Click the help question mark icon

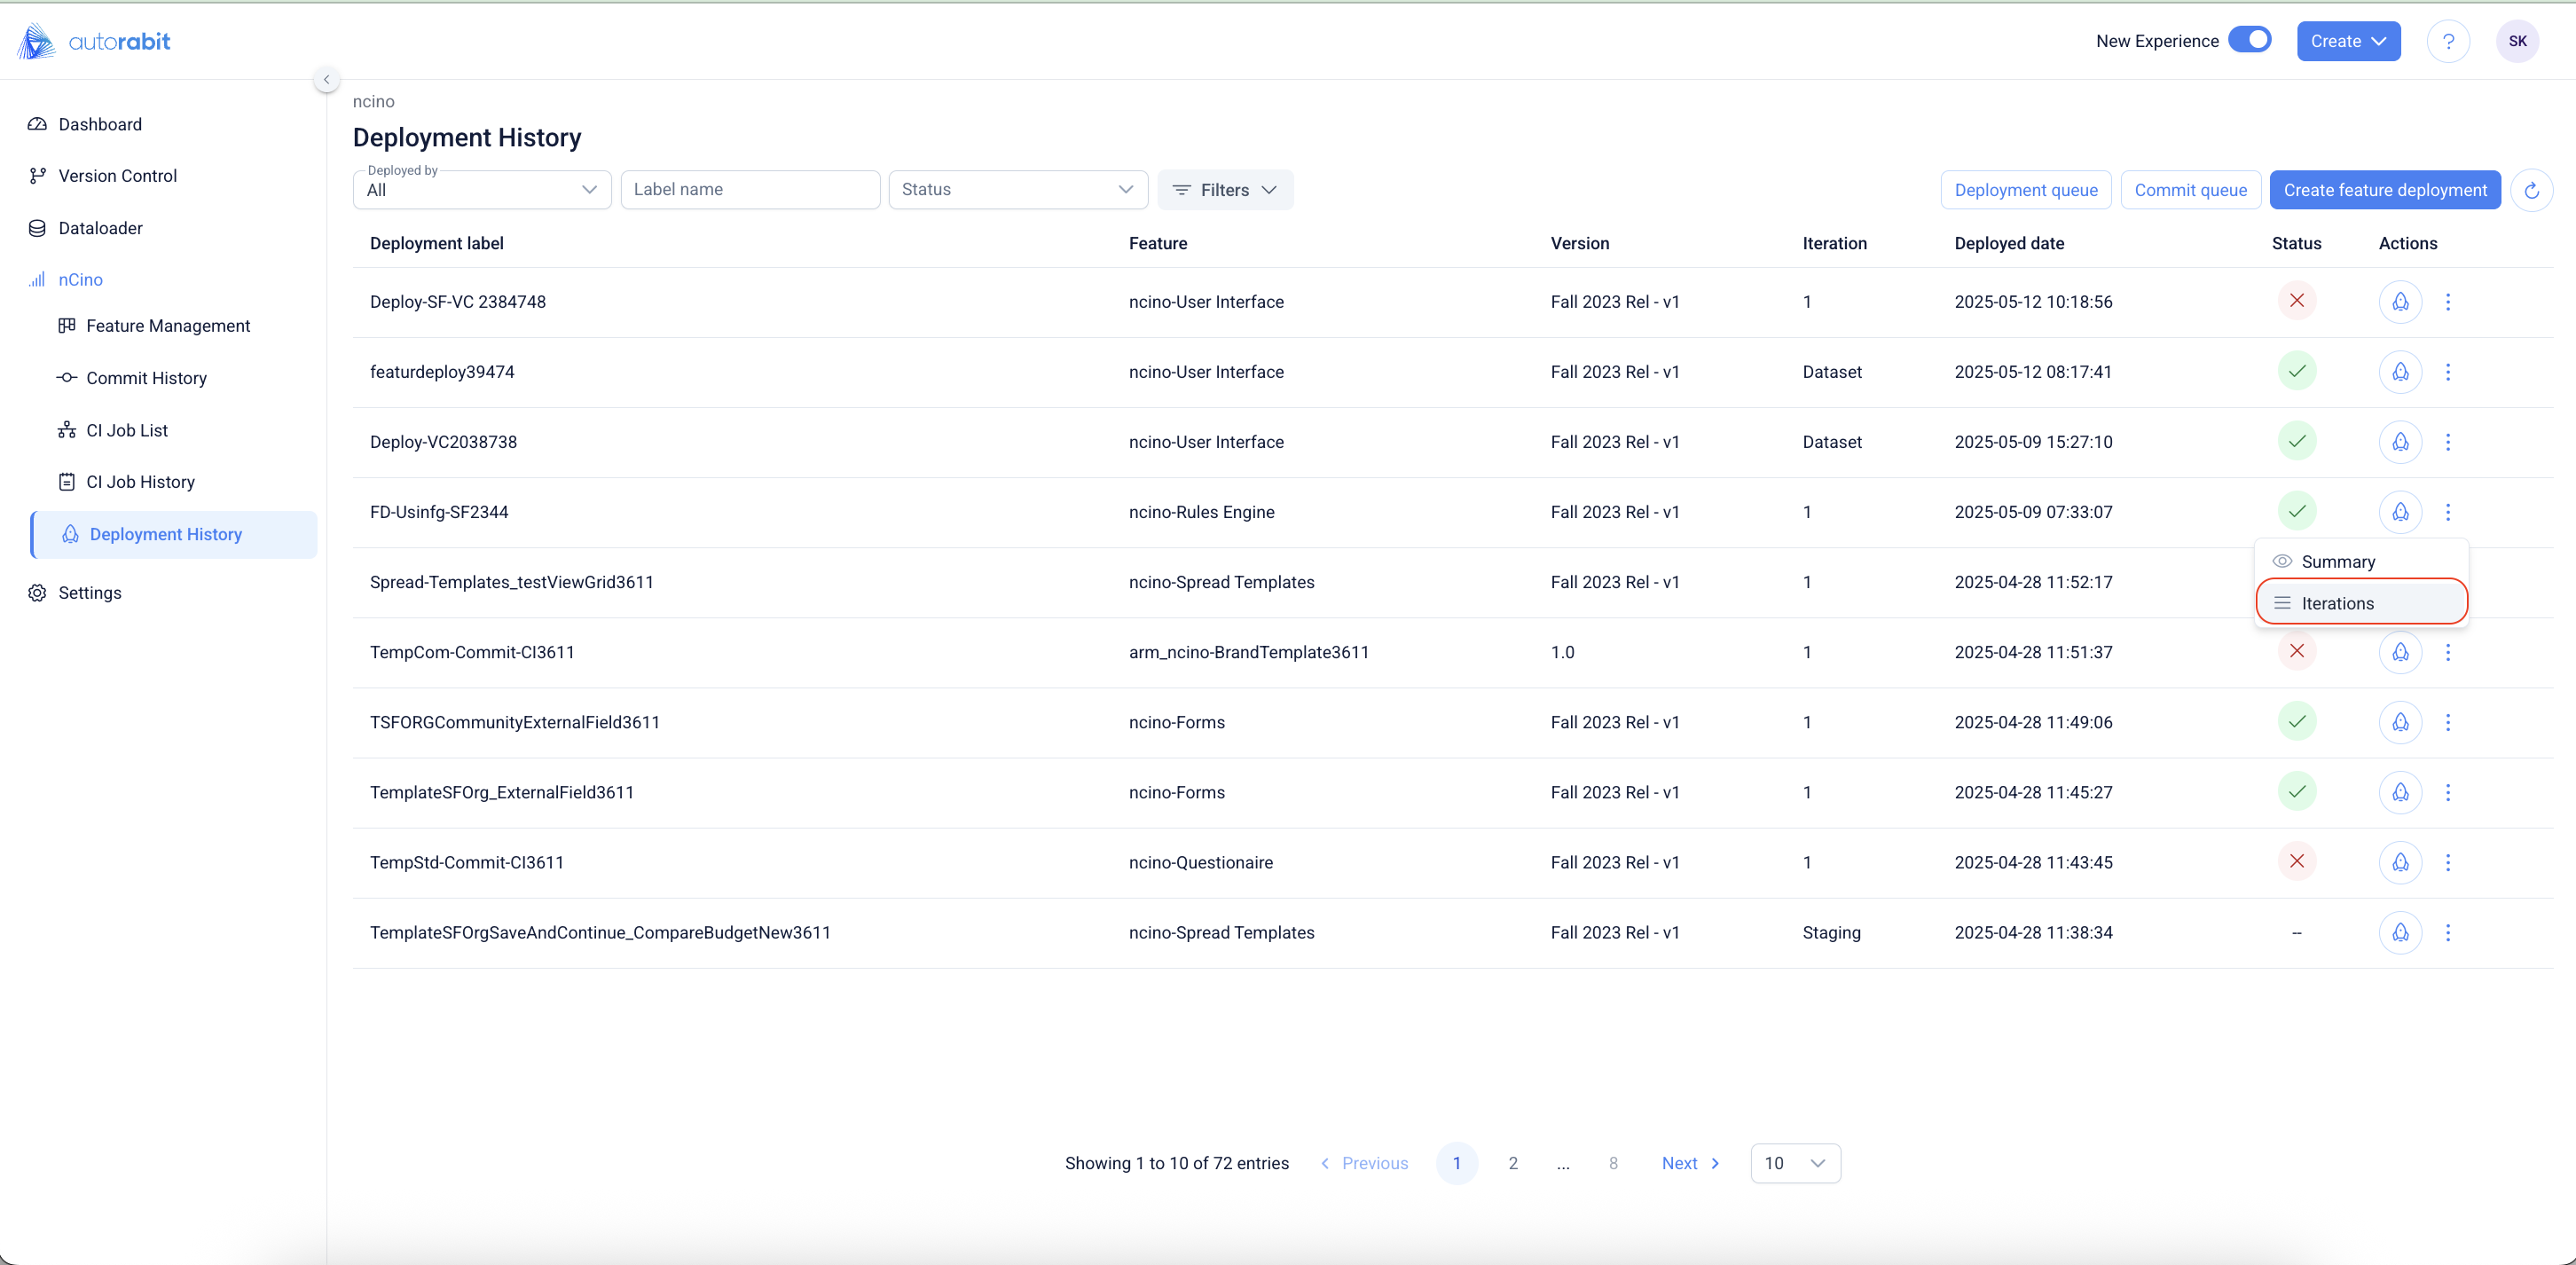point(2447,41)
